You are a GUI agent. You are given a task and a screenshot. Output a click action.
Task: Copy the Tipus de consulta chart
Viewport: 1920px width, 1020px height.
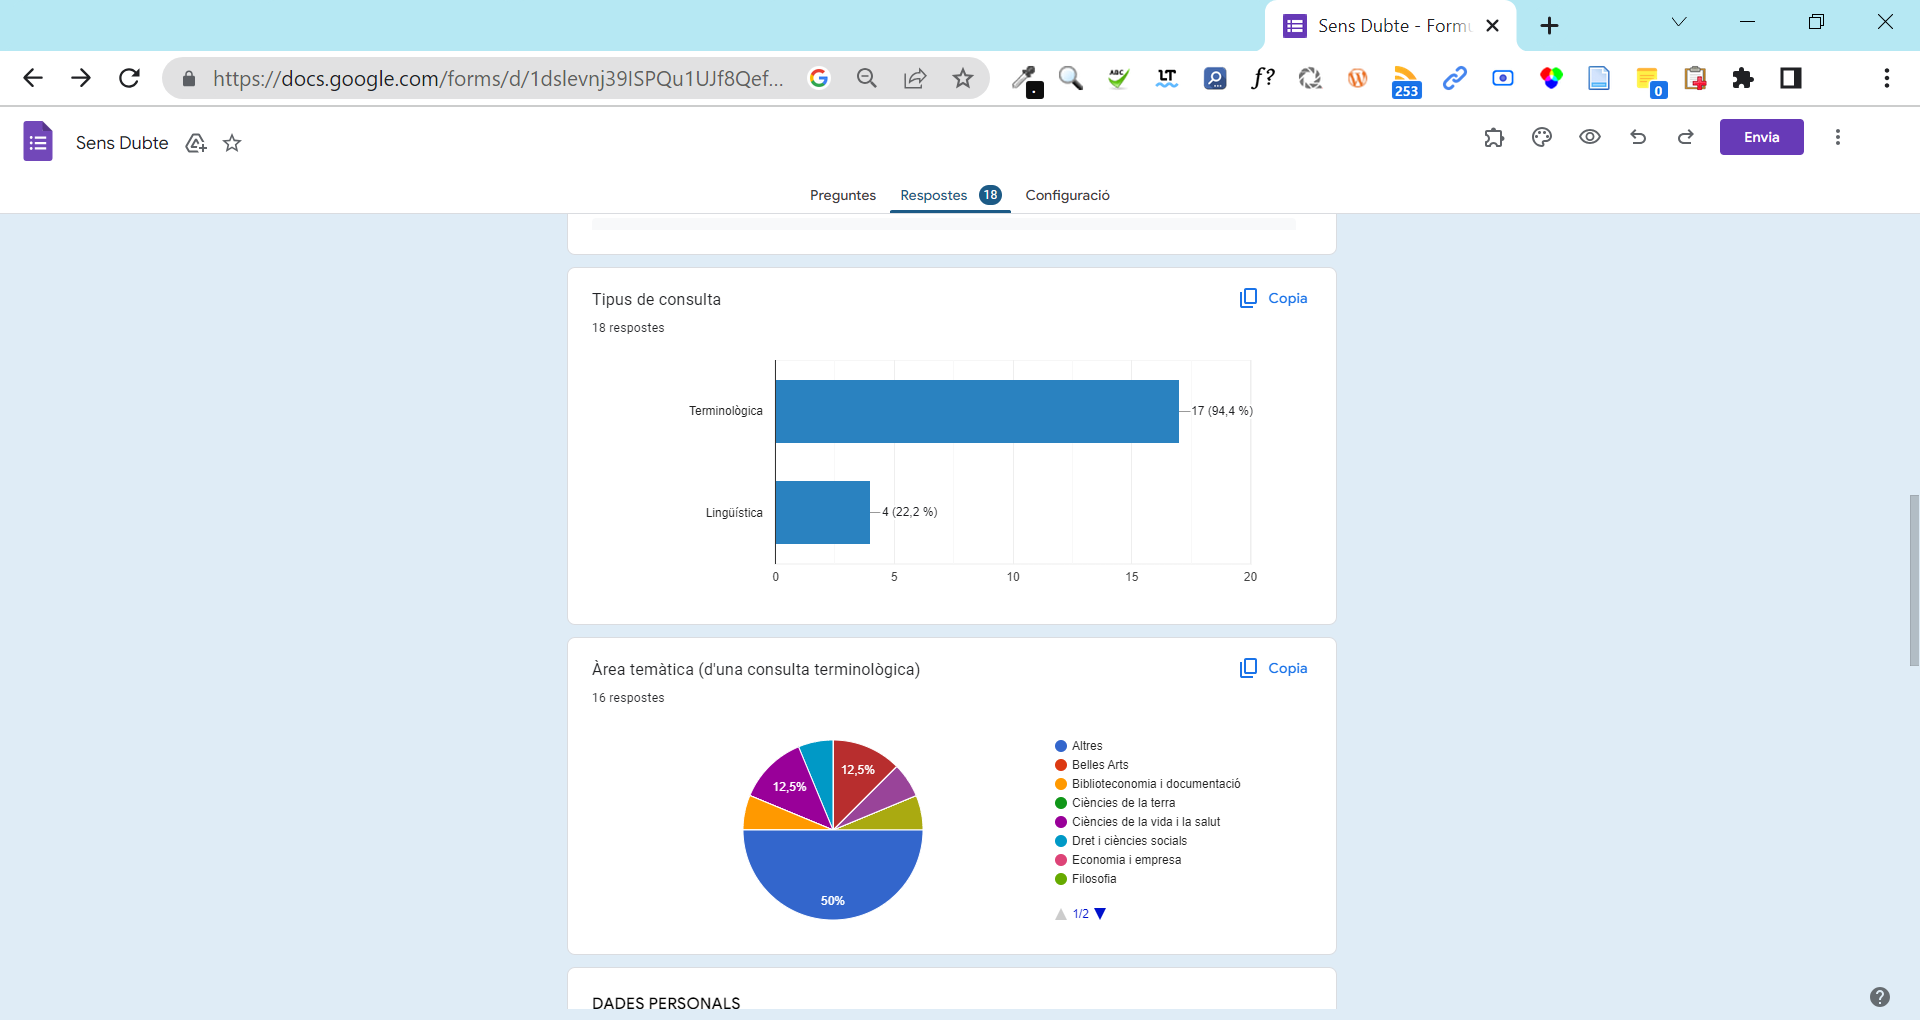click(x=1274, y=298)
